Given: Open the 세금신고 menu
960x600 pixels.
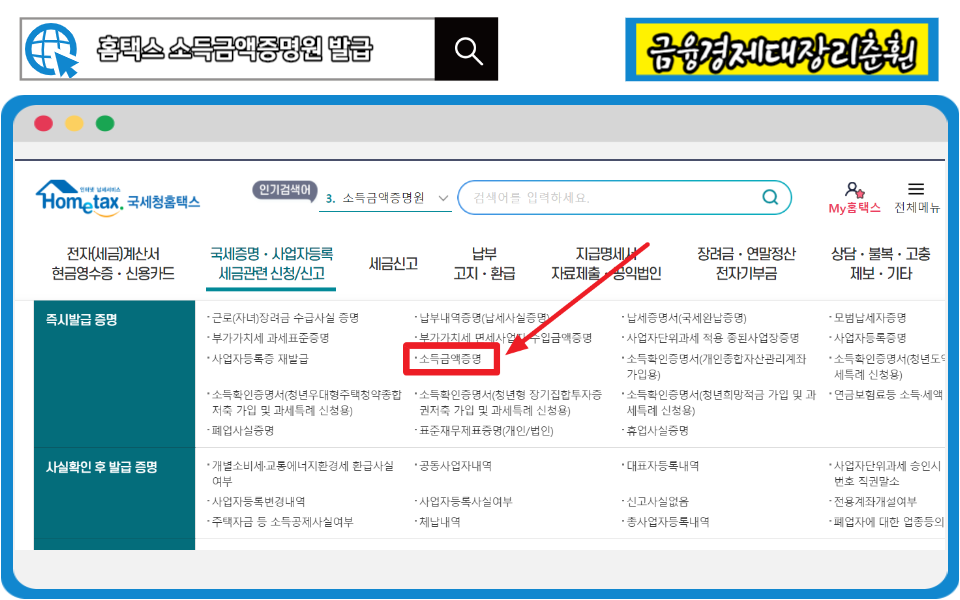Looking at the screenshot, I should [x=394, y=264].
